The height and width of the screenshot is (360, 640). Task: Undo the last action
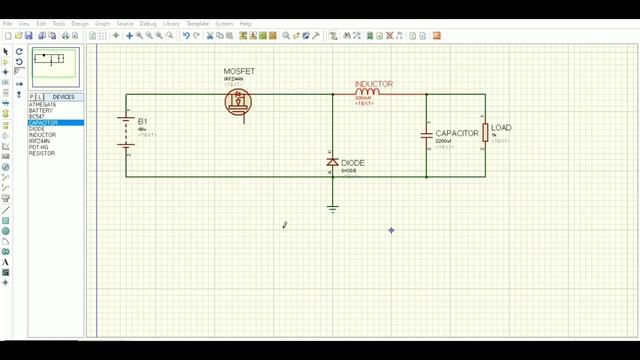(186, 36)
